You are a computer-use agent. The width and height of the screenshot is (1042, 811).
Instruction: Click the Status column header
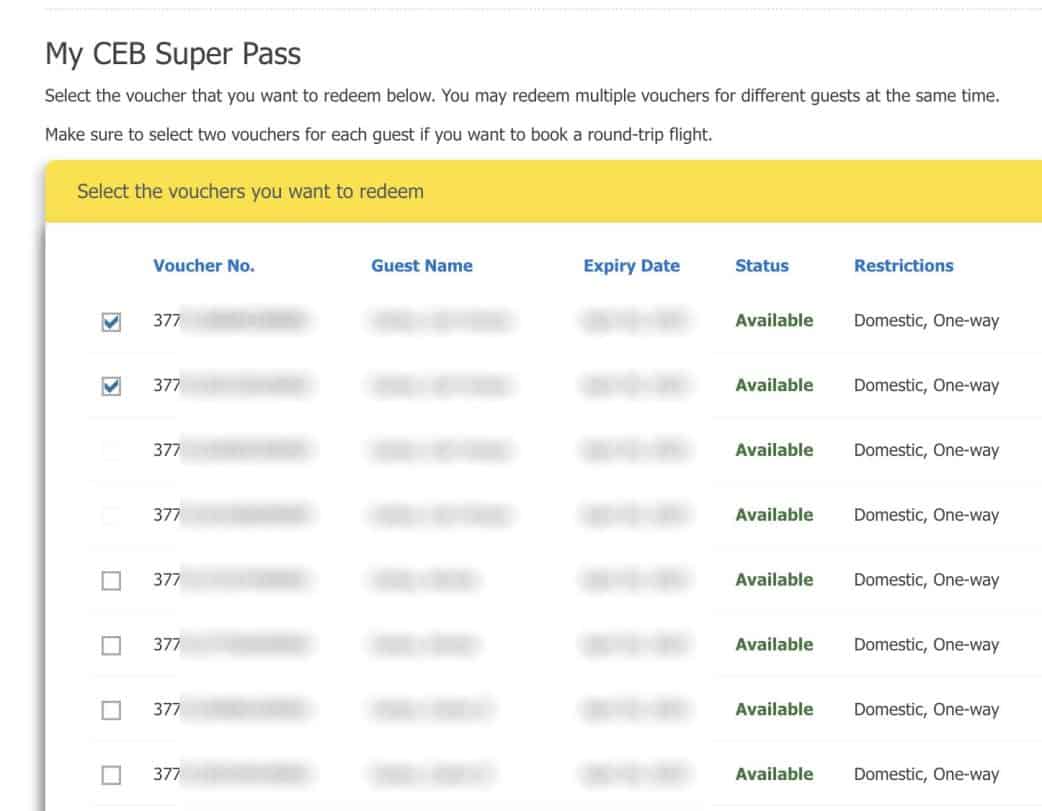(762, 266)
